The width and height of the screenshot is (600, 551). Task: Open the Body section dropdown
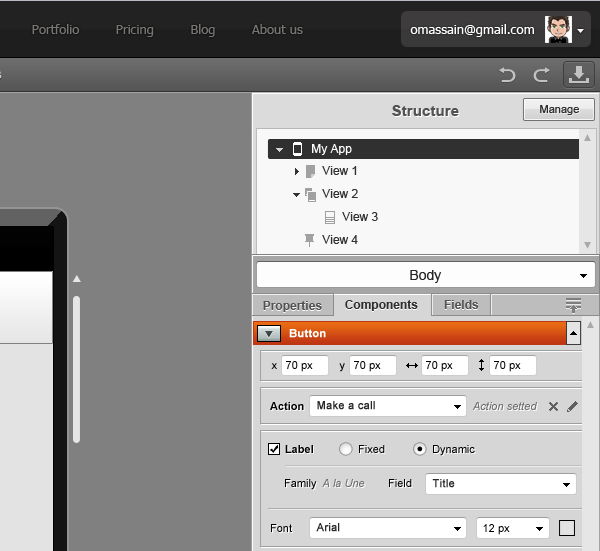(426, 275)
